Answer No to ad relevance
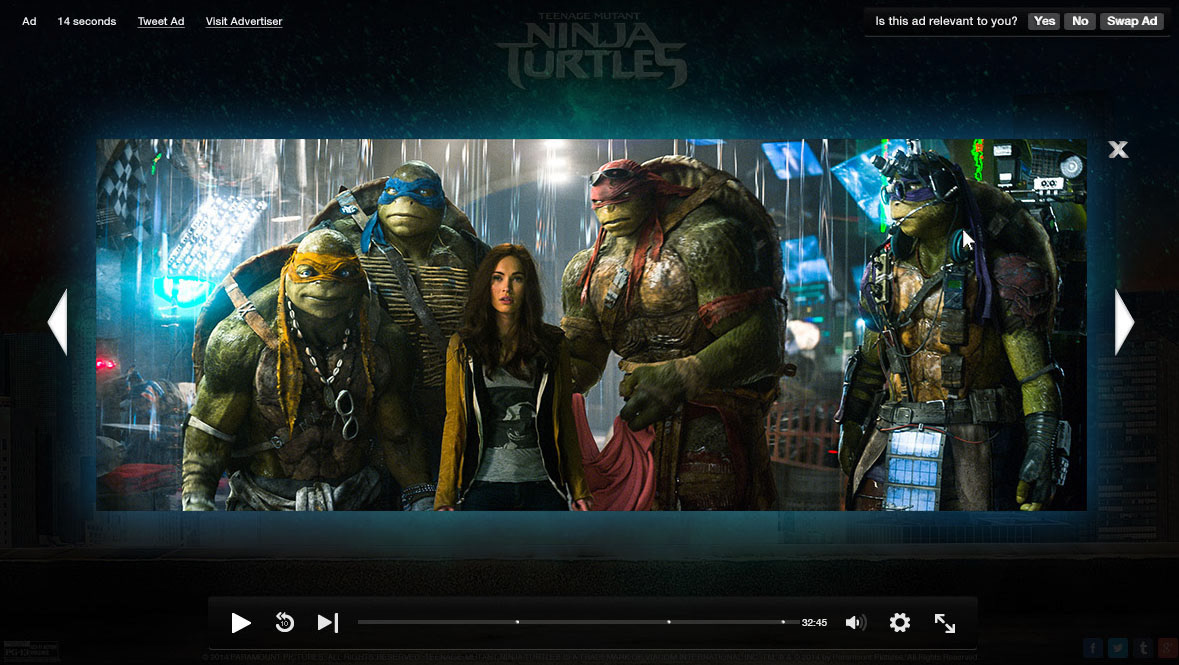This screenshot has width=1179, height=665. (x=1080, y=21)
